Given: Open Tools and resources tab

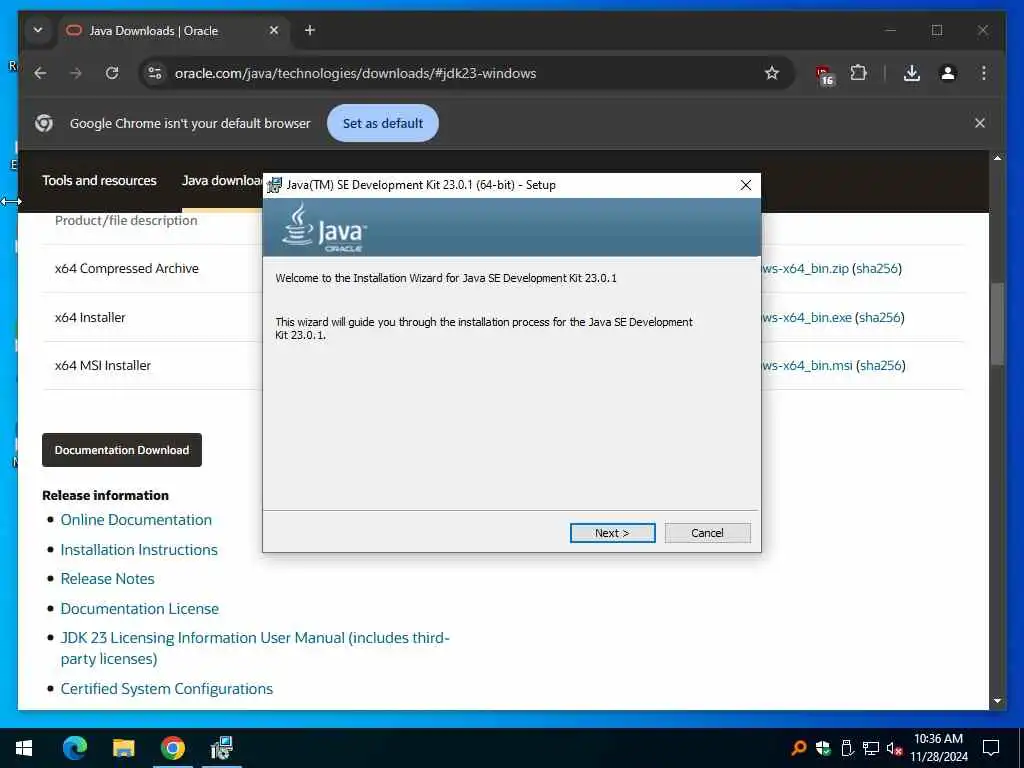Looking at the screenshot, I should pos(99,180).
